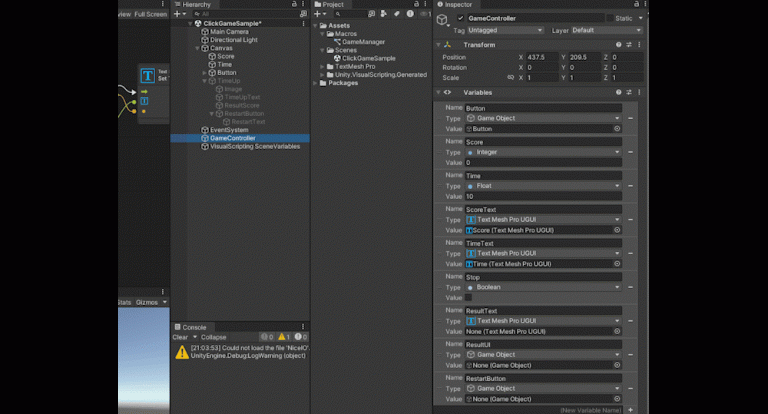
Task: Open the Hierarchy panel's three-dot options menu
Action: pos(303,4)
